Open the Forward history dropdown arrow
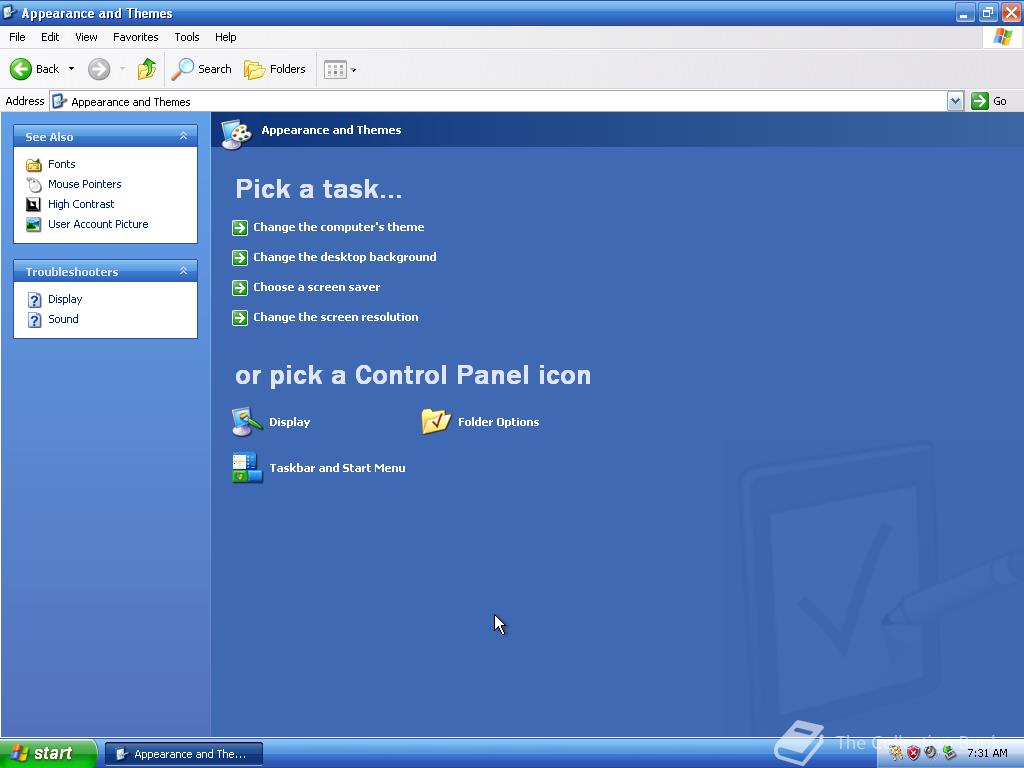The image size is (1024, 768). tap(122, 69)
